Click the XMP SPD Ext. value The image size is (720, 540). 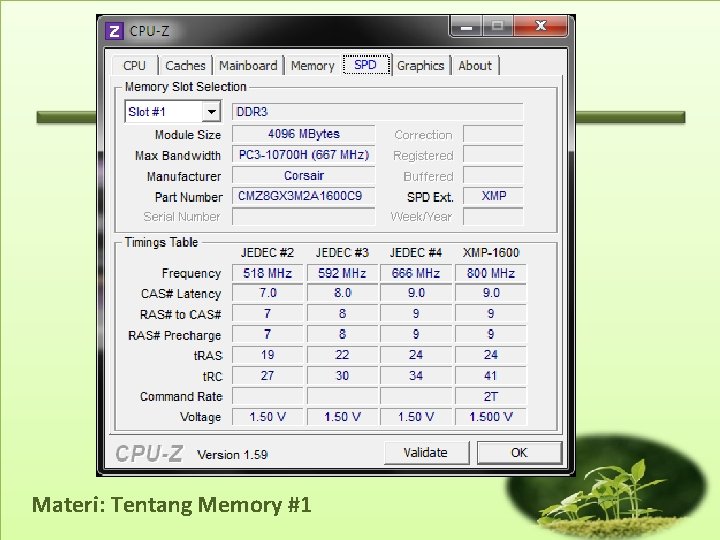click(493, 196)
